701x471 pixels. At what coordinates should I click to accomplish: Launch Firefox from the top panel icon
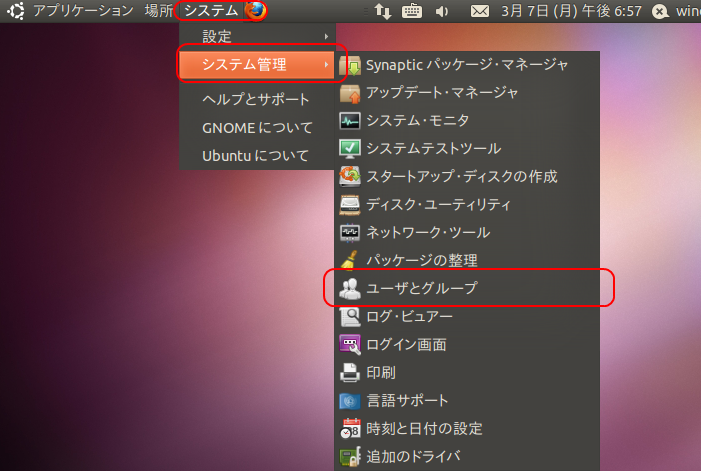(256, 10)
